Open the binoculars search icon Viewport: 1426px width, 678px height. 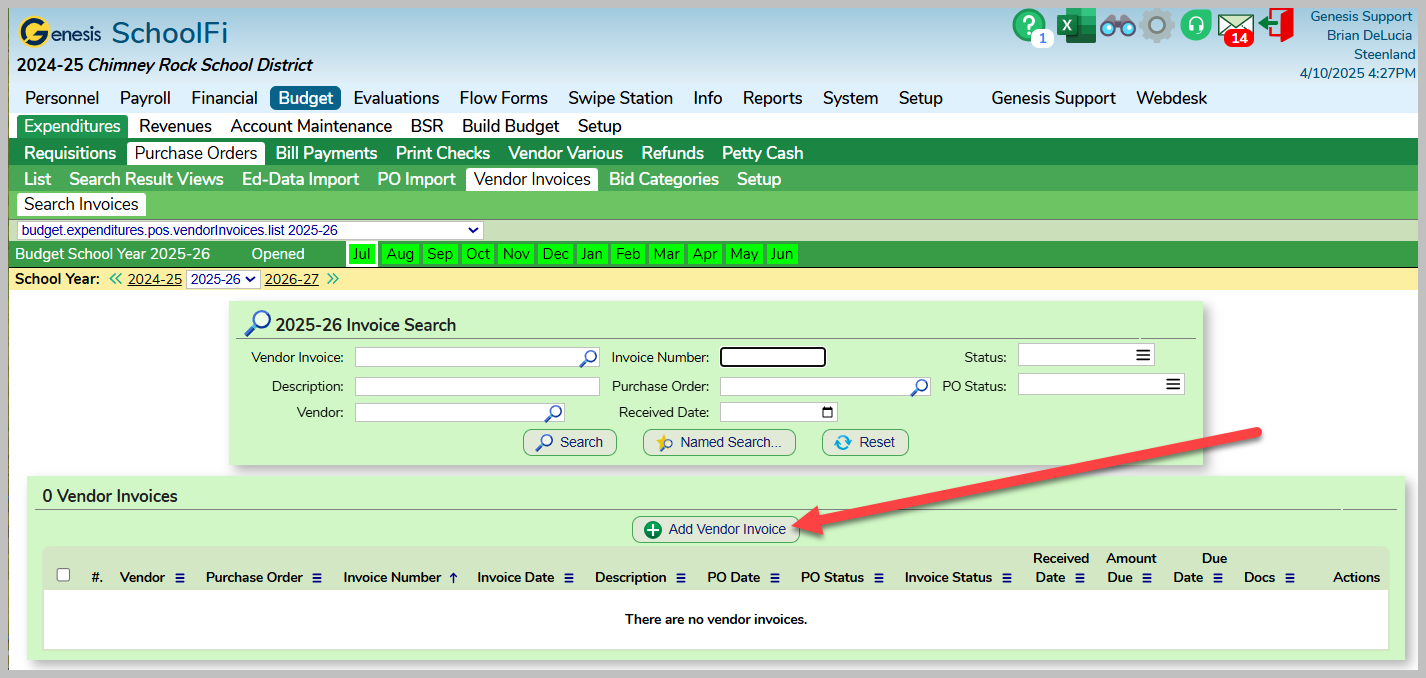coord(1117,27)
